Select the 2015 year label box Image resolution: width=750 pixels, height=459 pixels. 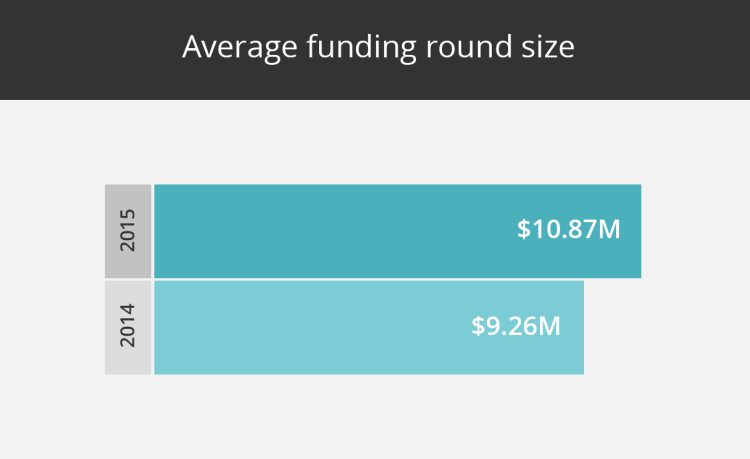128,231
